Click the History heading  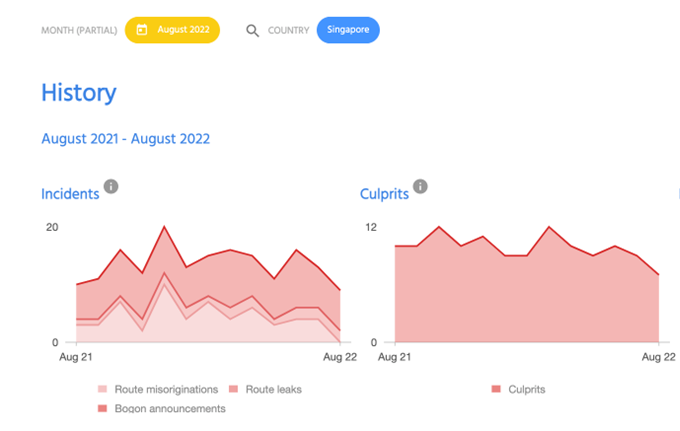(x=79, y=93)
